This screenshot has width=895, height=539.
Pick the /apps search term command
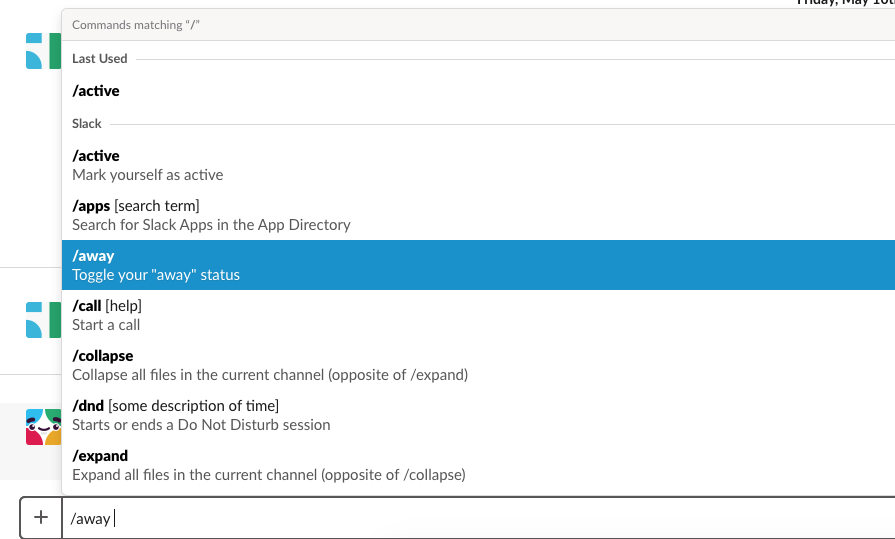(478, 215)
